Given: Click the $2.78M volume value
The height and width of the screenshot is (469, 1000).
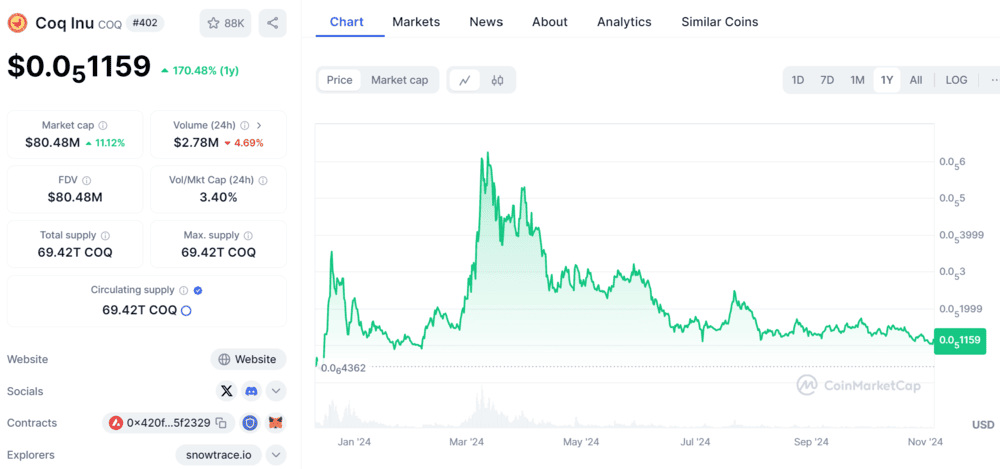Looking at the screenshot, I should tap(196, 142).
